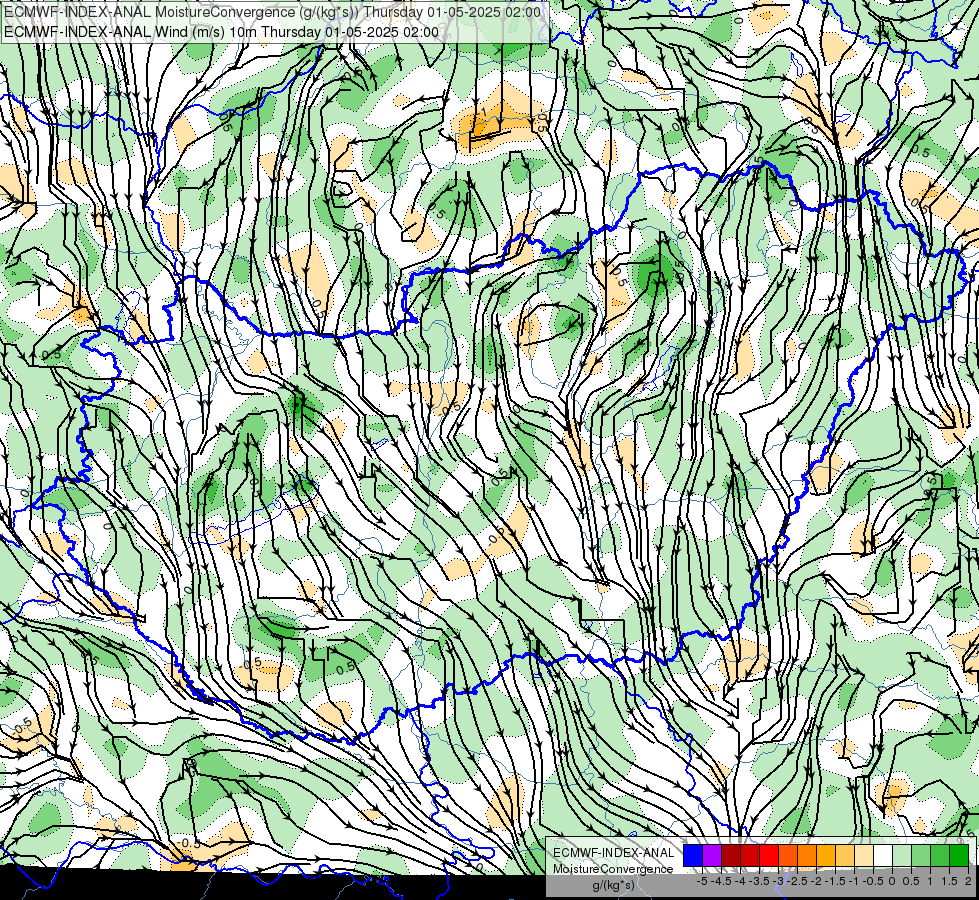Click the -5 tick label on legend scale
Viewport: 979px width, 900px height.
702,881
